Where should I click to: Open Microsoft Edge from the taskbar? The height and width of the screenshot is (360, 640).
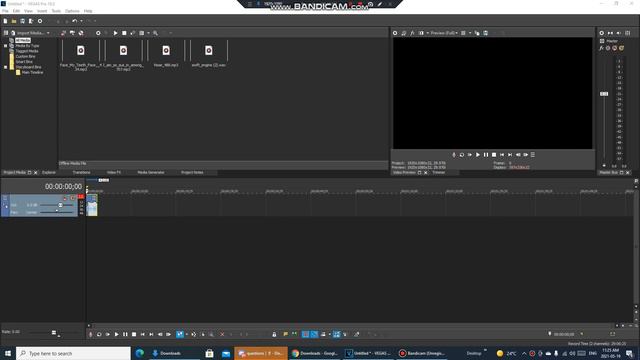tap(140, 353)
